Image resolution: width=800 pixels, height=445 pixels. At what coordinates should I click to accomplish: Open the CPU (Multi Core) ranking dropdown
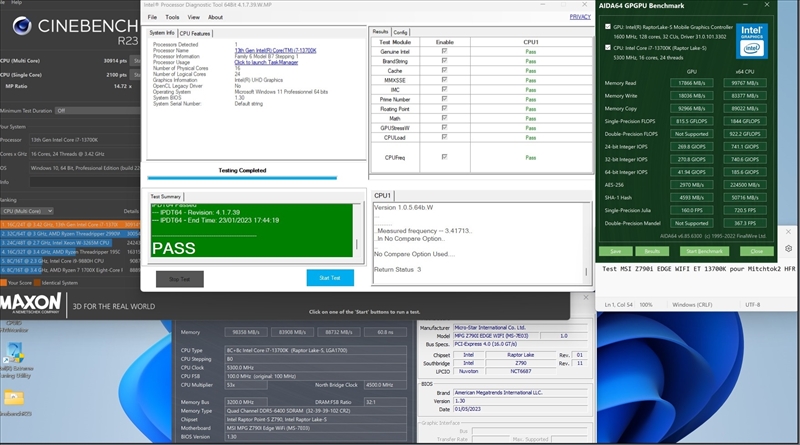pyautogui.click(x=27, y=211)
